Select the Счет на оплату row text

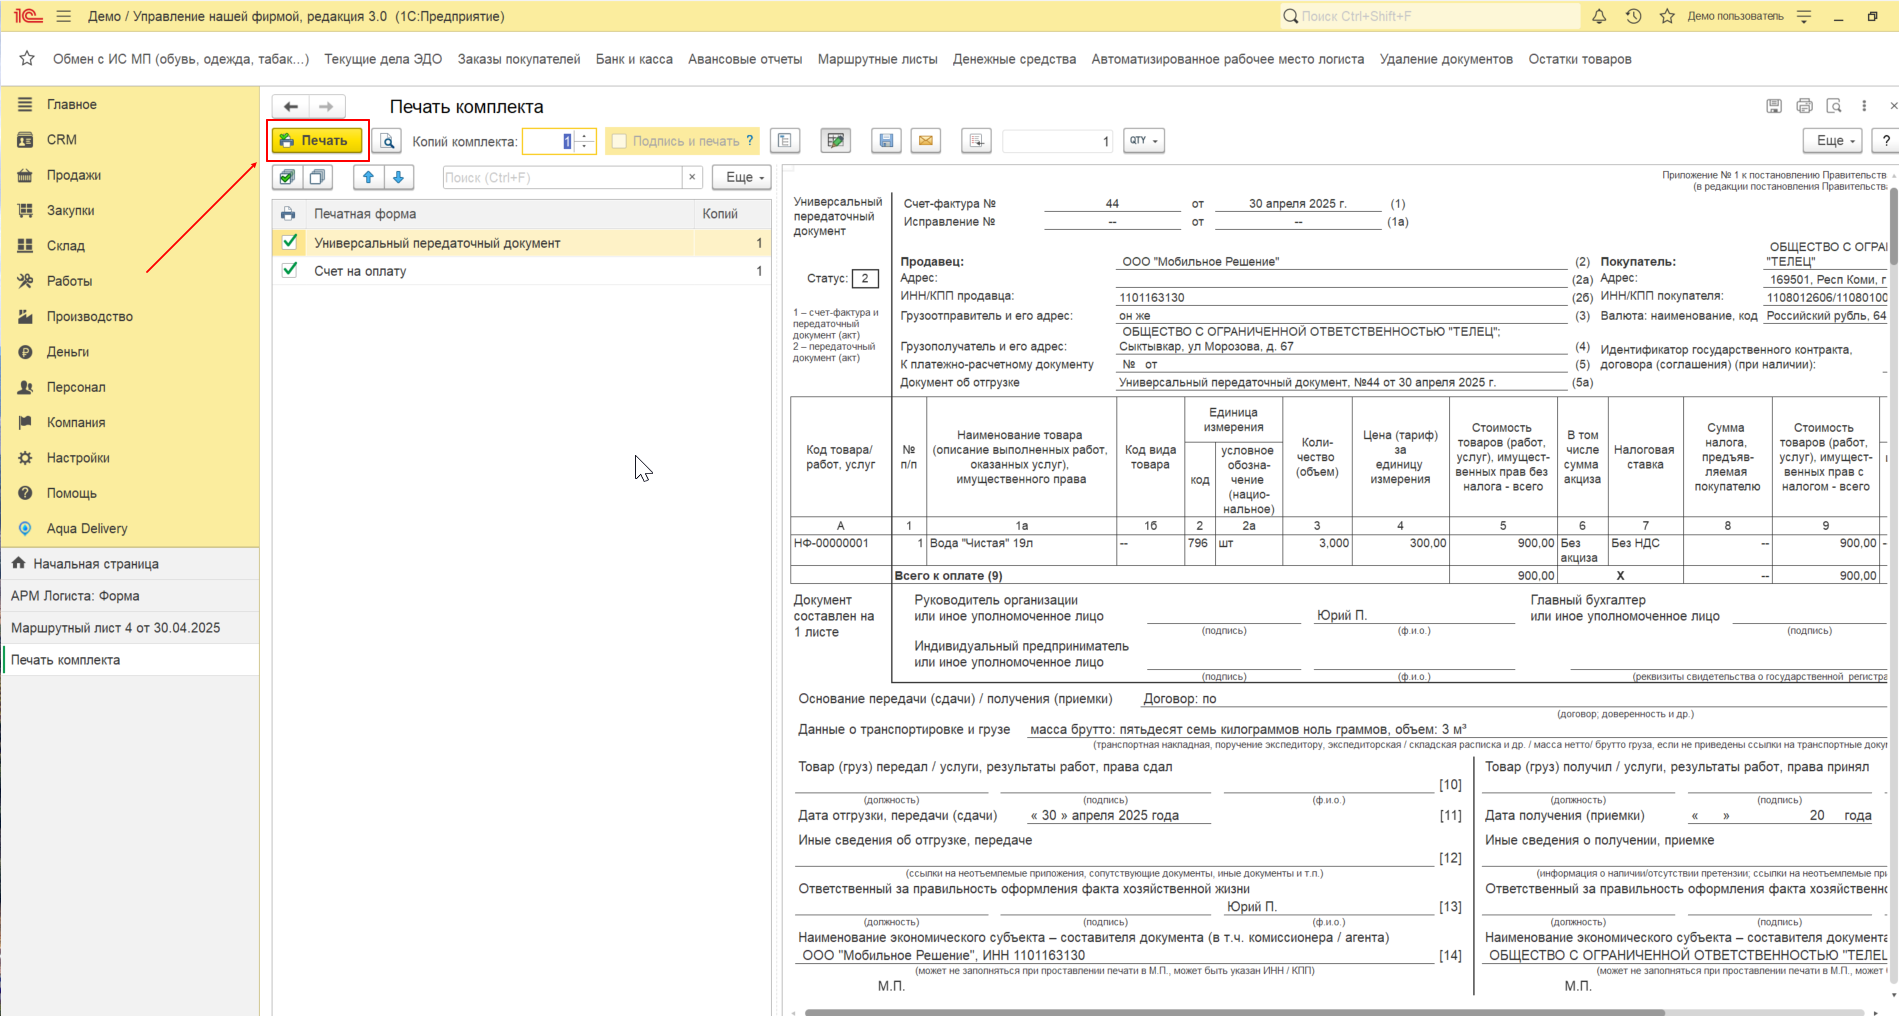coord(360,271)
